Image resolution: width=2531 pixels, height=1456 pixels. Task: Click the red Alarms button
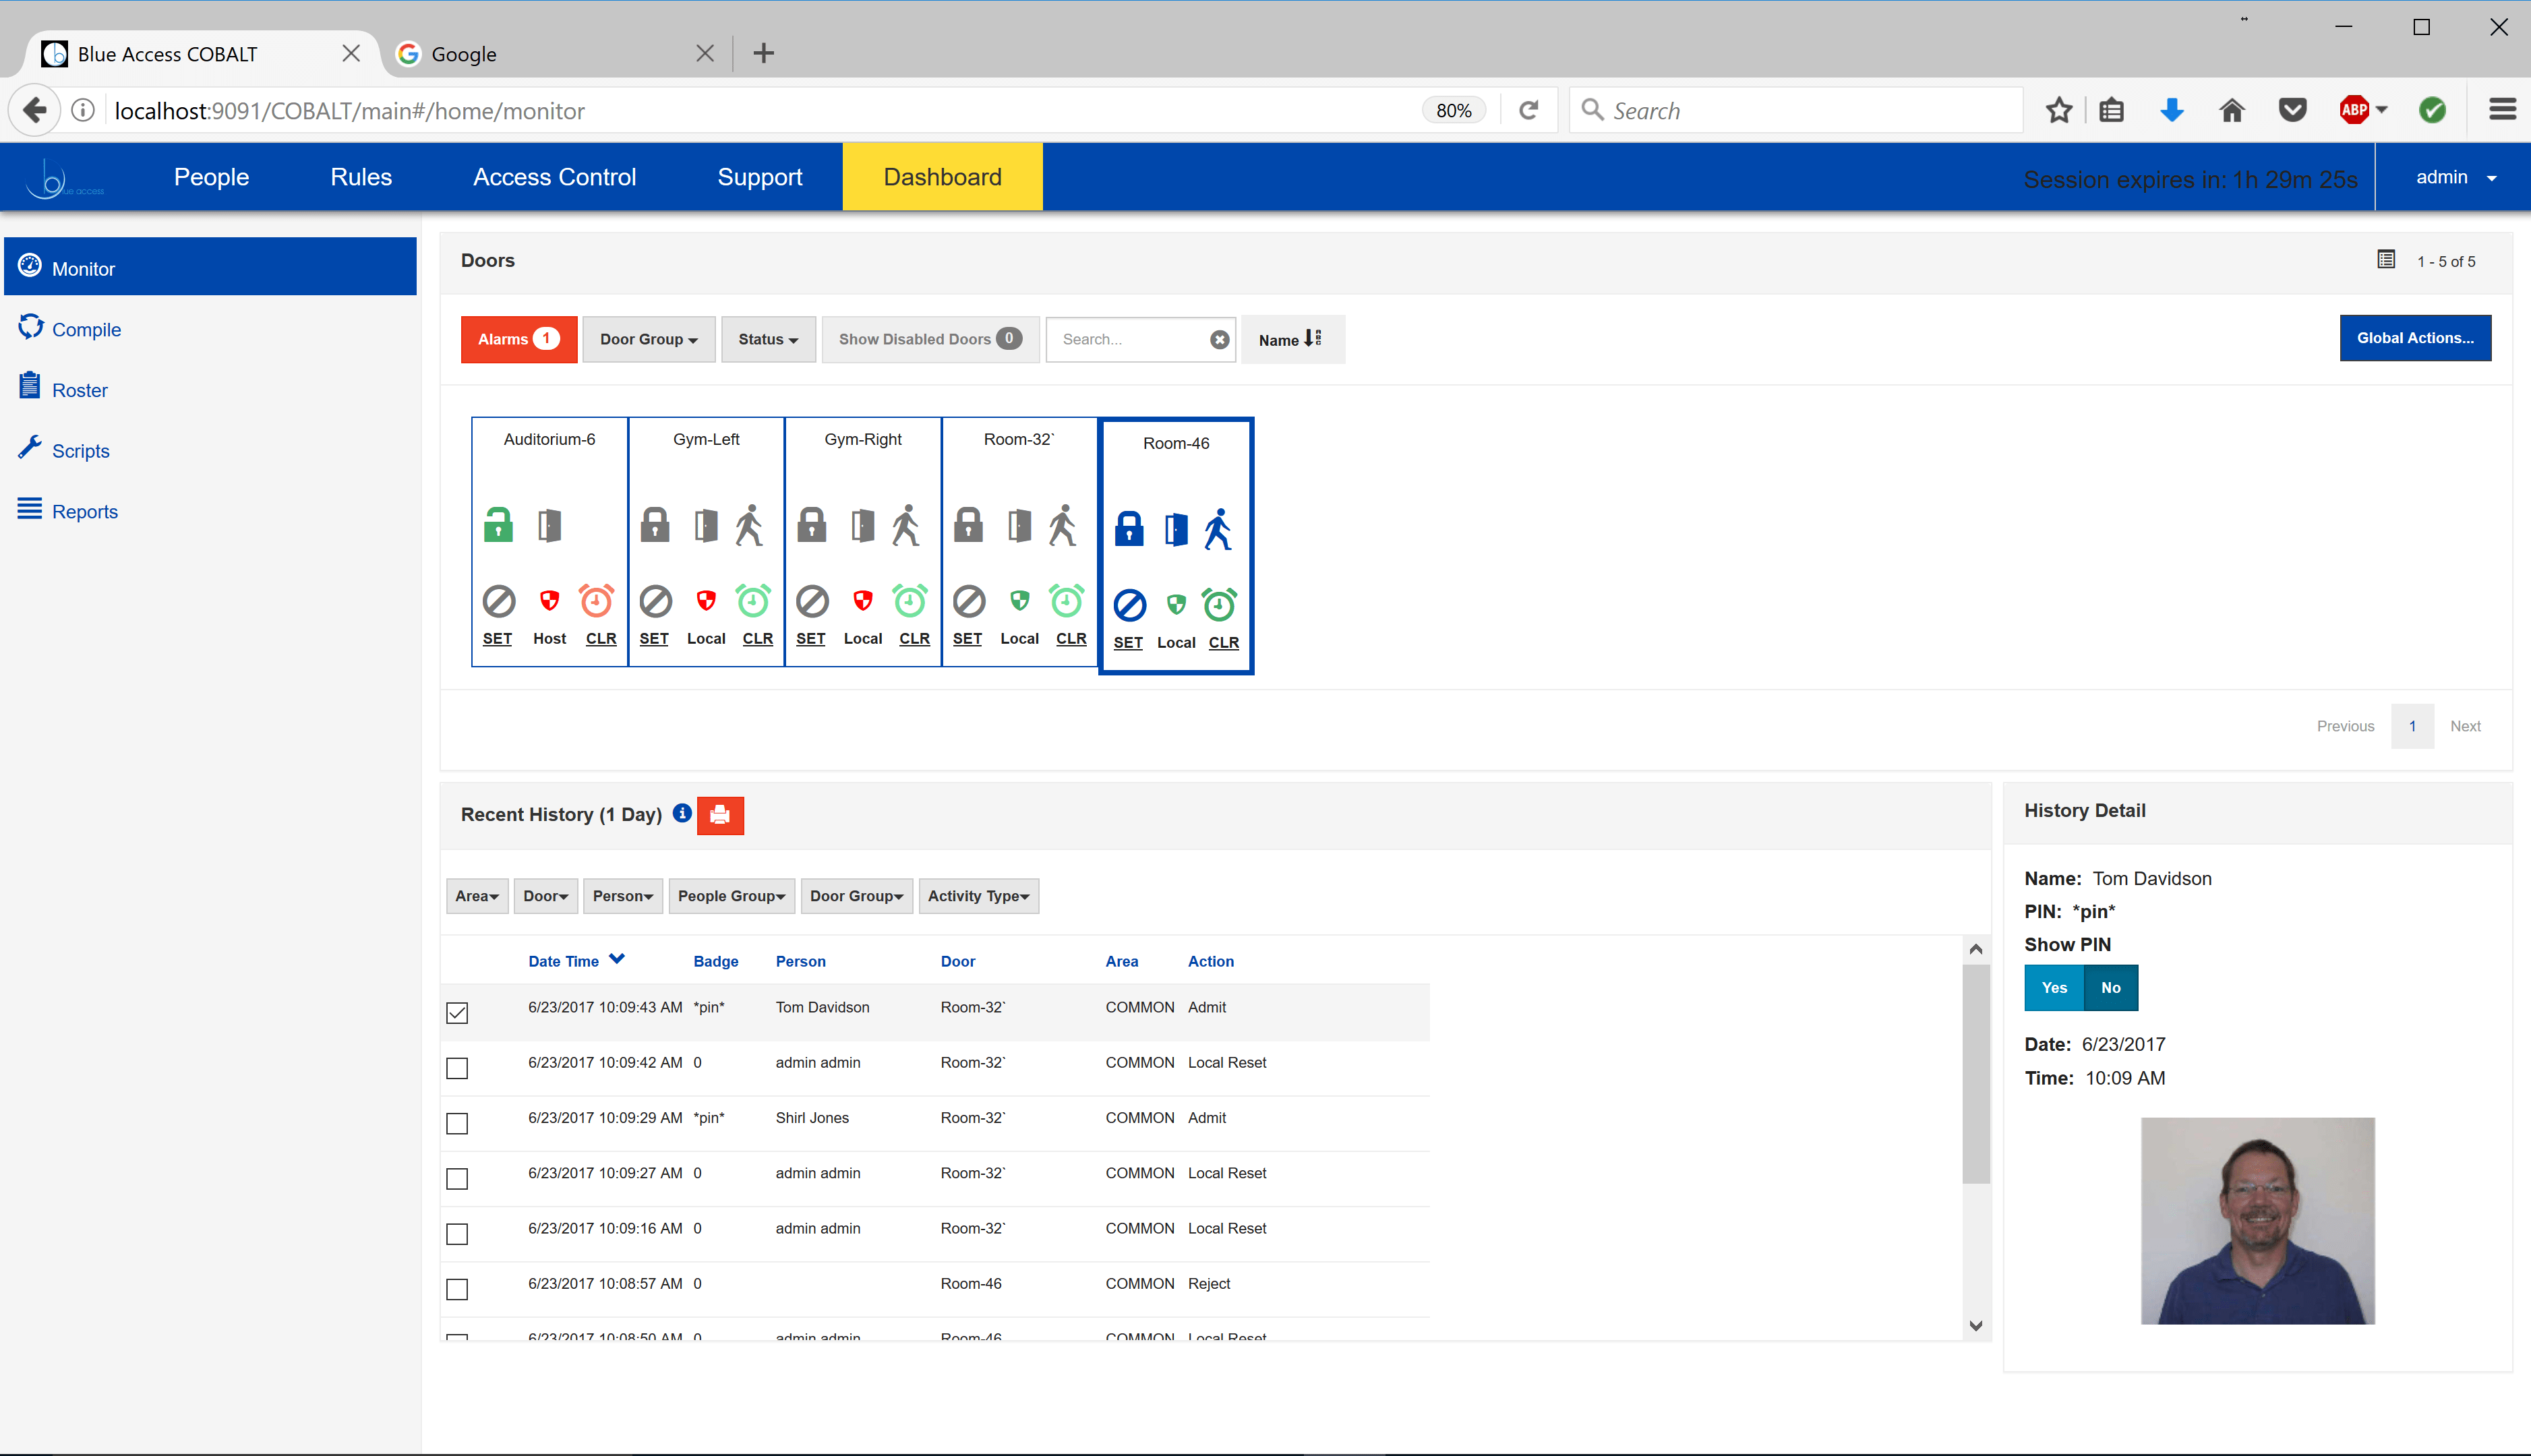coord(518,339)
